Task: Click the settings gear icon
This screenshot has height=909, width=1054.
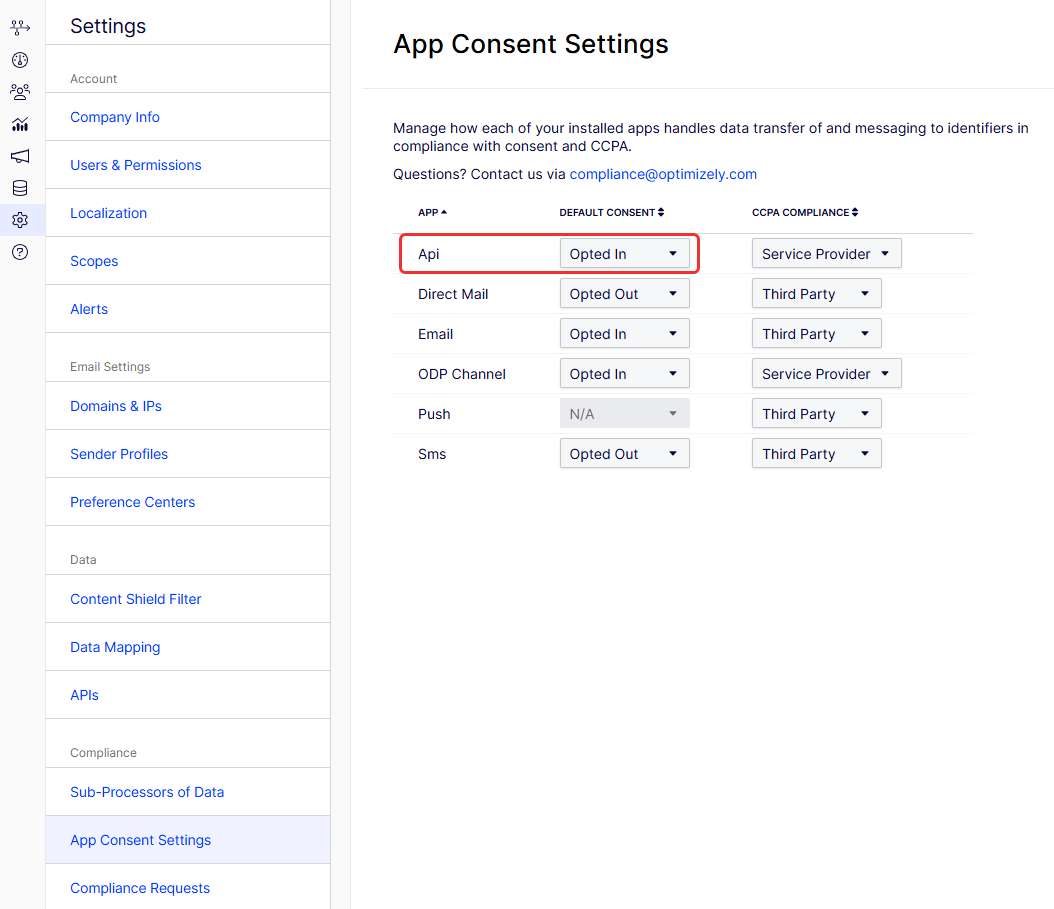Action: click(x=20, y=220)
